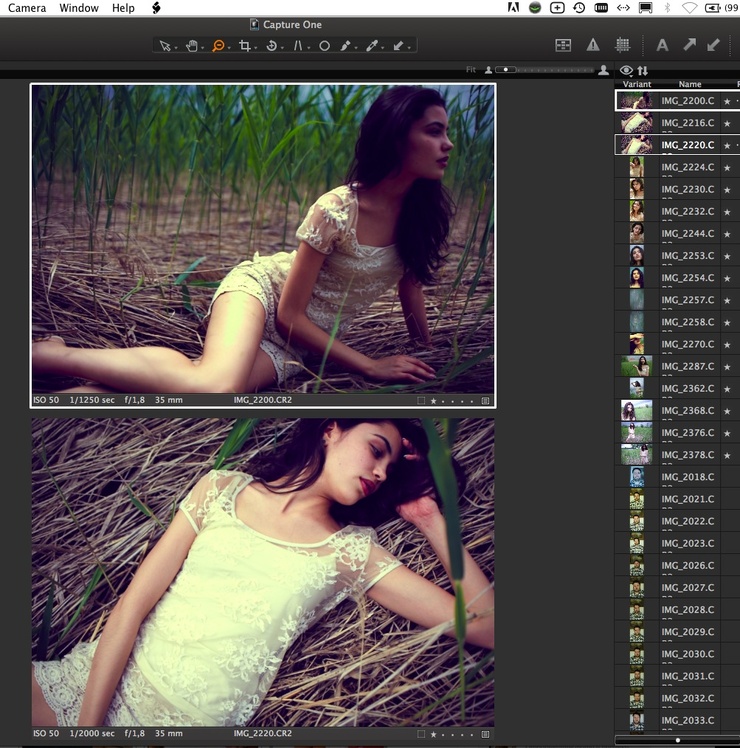Open Zoom tool options dropdown arrow
Viewport: 740px width, 748px height.
tap(229, 48)
